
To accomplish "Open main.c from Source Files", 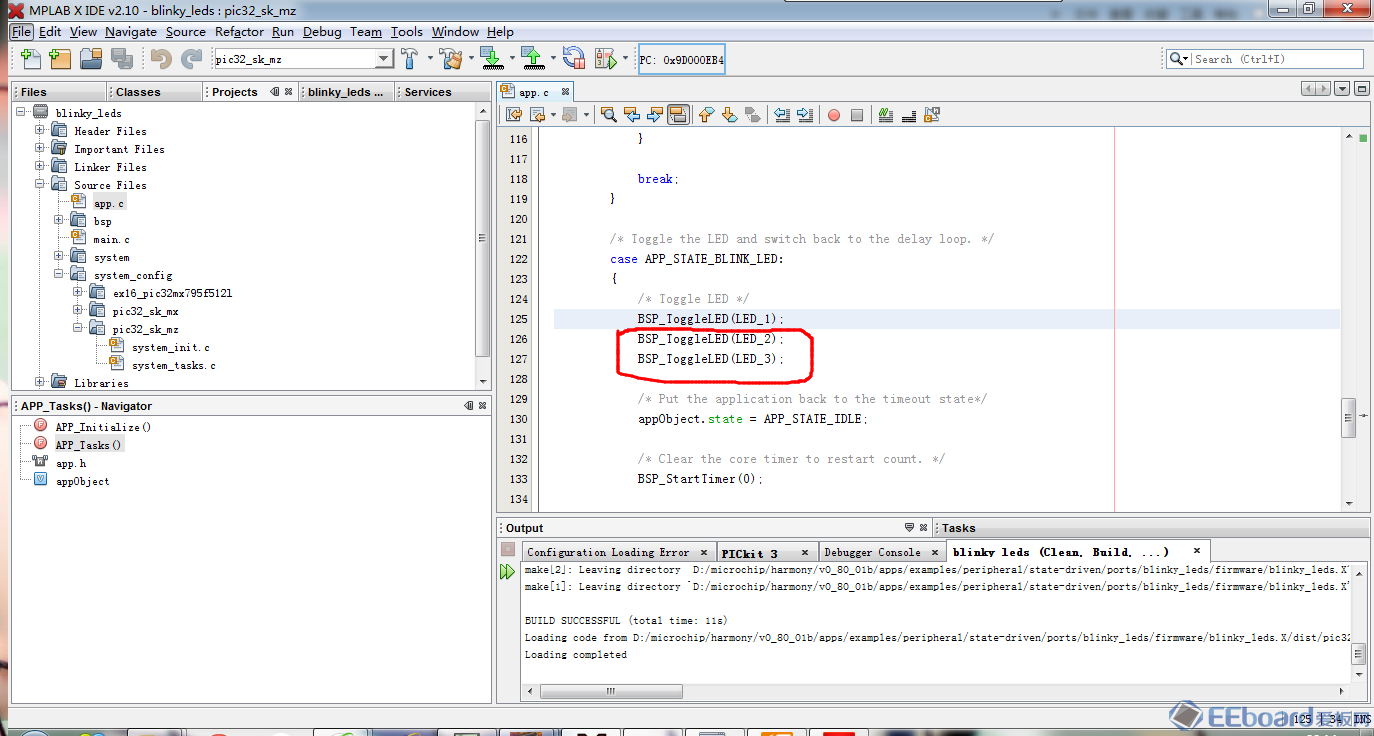I will point(111,239).
